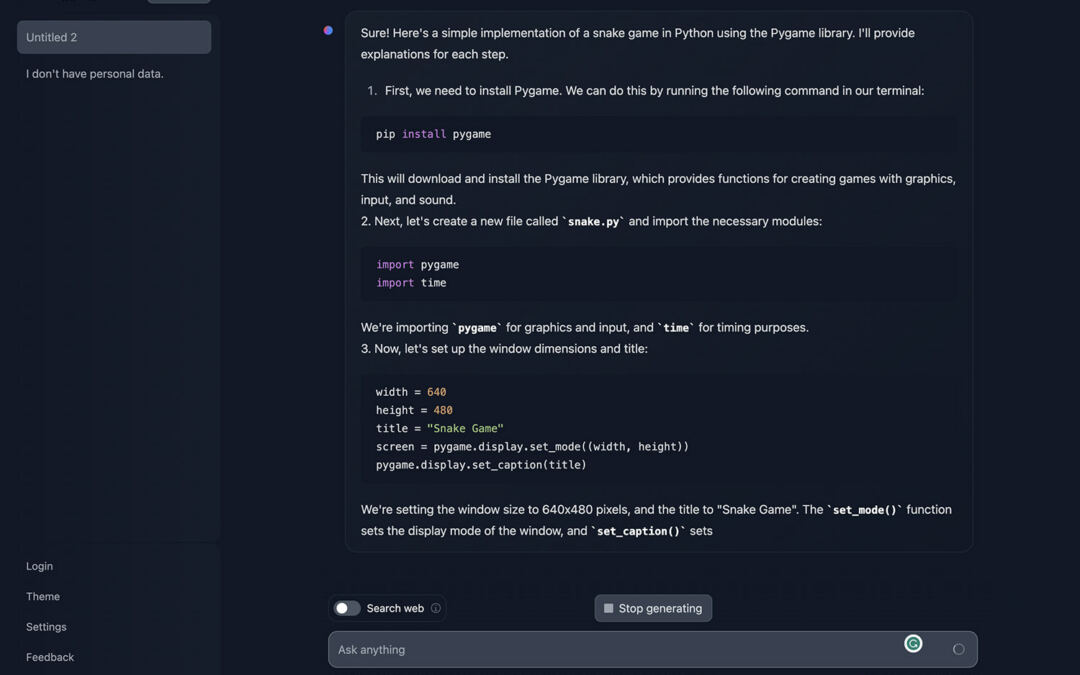Click the button above the conversation list
Viewport: 1080px width, 675px height.
178,1
